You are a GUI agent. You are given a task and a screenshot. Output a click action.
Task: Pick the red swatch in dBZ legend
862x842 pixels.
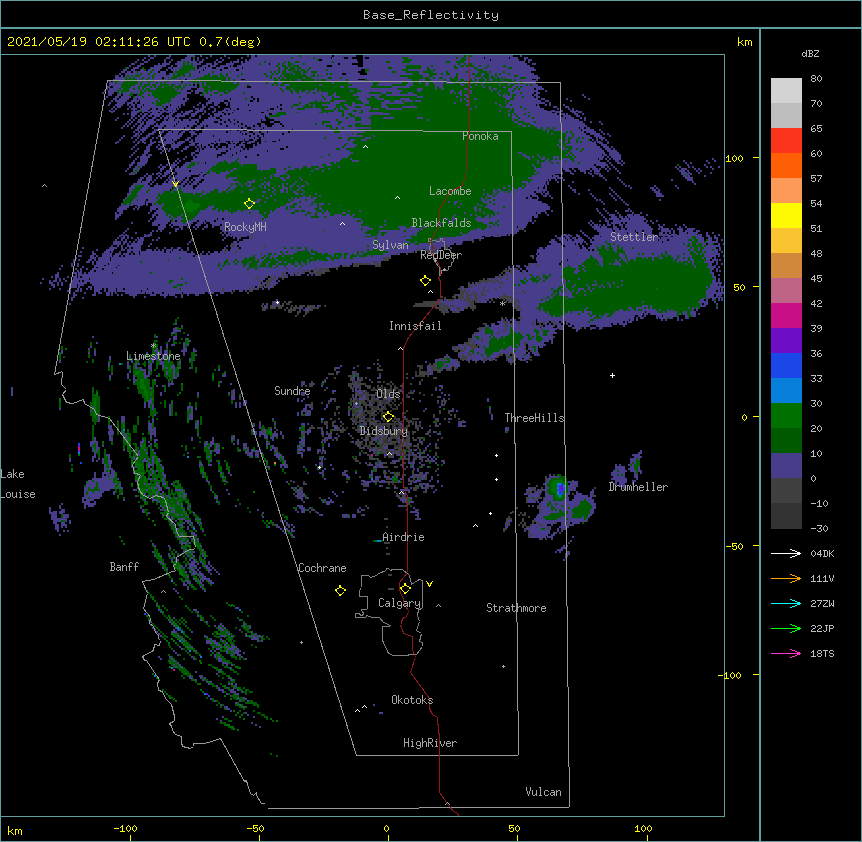point(786,140)
